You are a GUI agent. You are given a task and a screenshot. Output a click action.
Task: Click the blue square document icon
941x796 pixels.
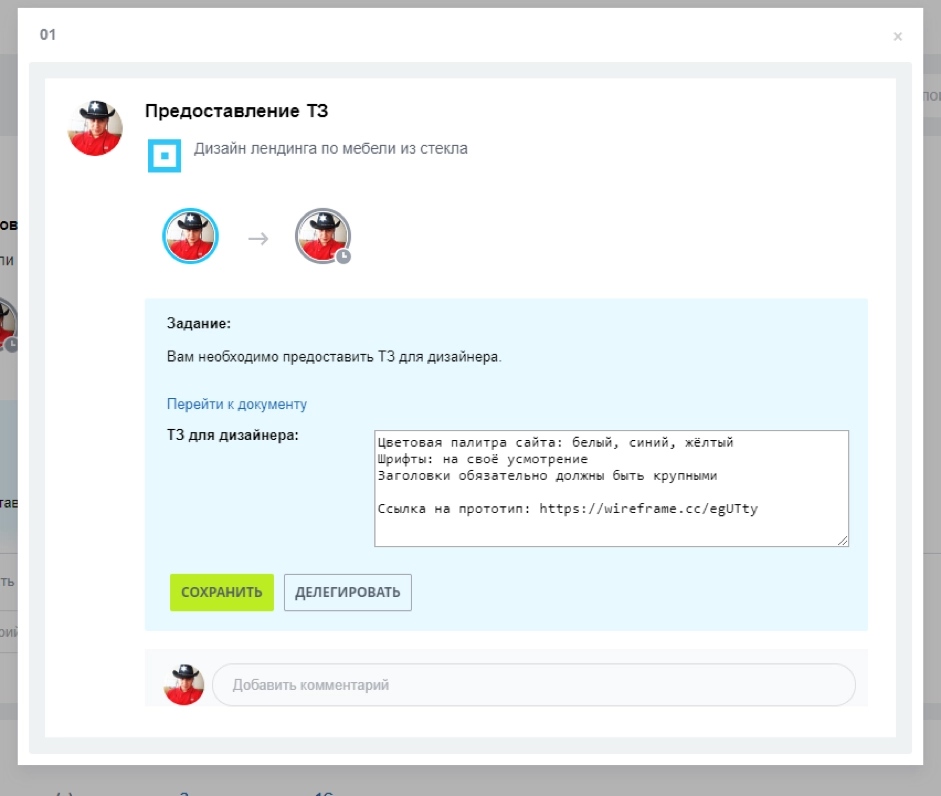pos(164,155)
